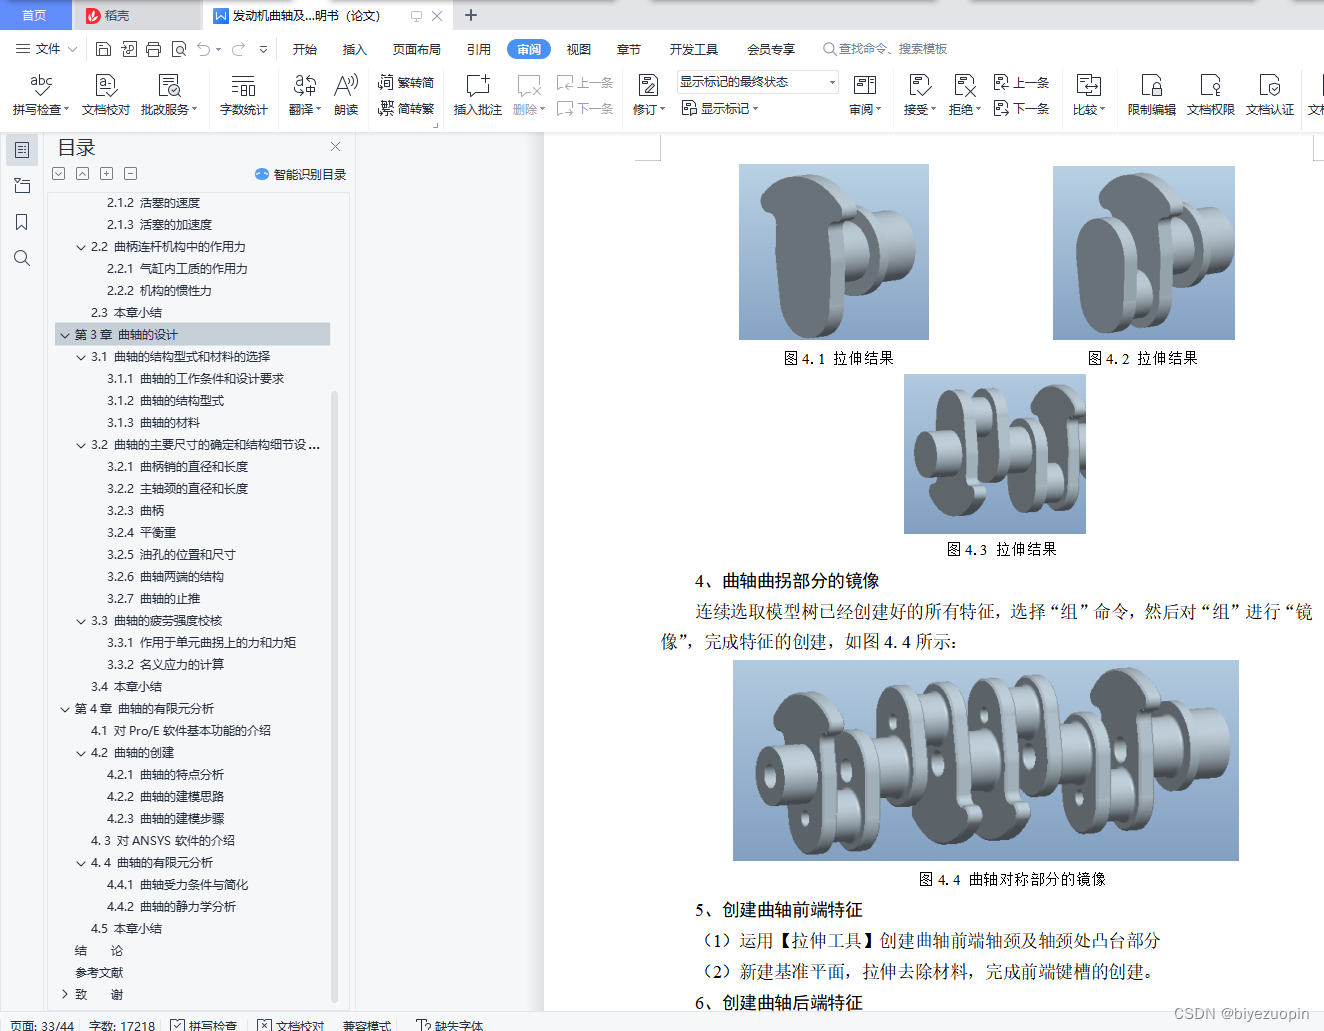Open the spell check tool (拼写检查)
Viewport: 1324px width, 1031px height.
point(41,95)
